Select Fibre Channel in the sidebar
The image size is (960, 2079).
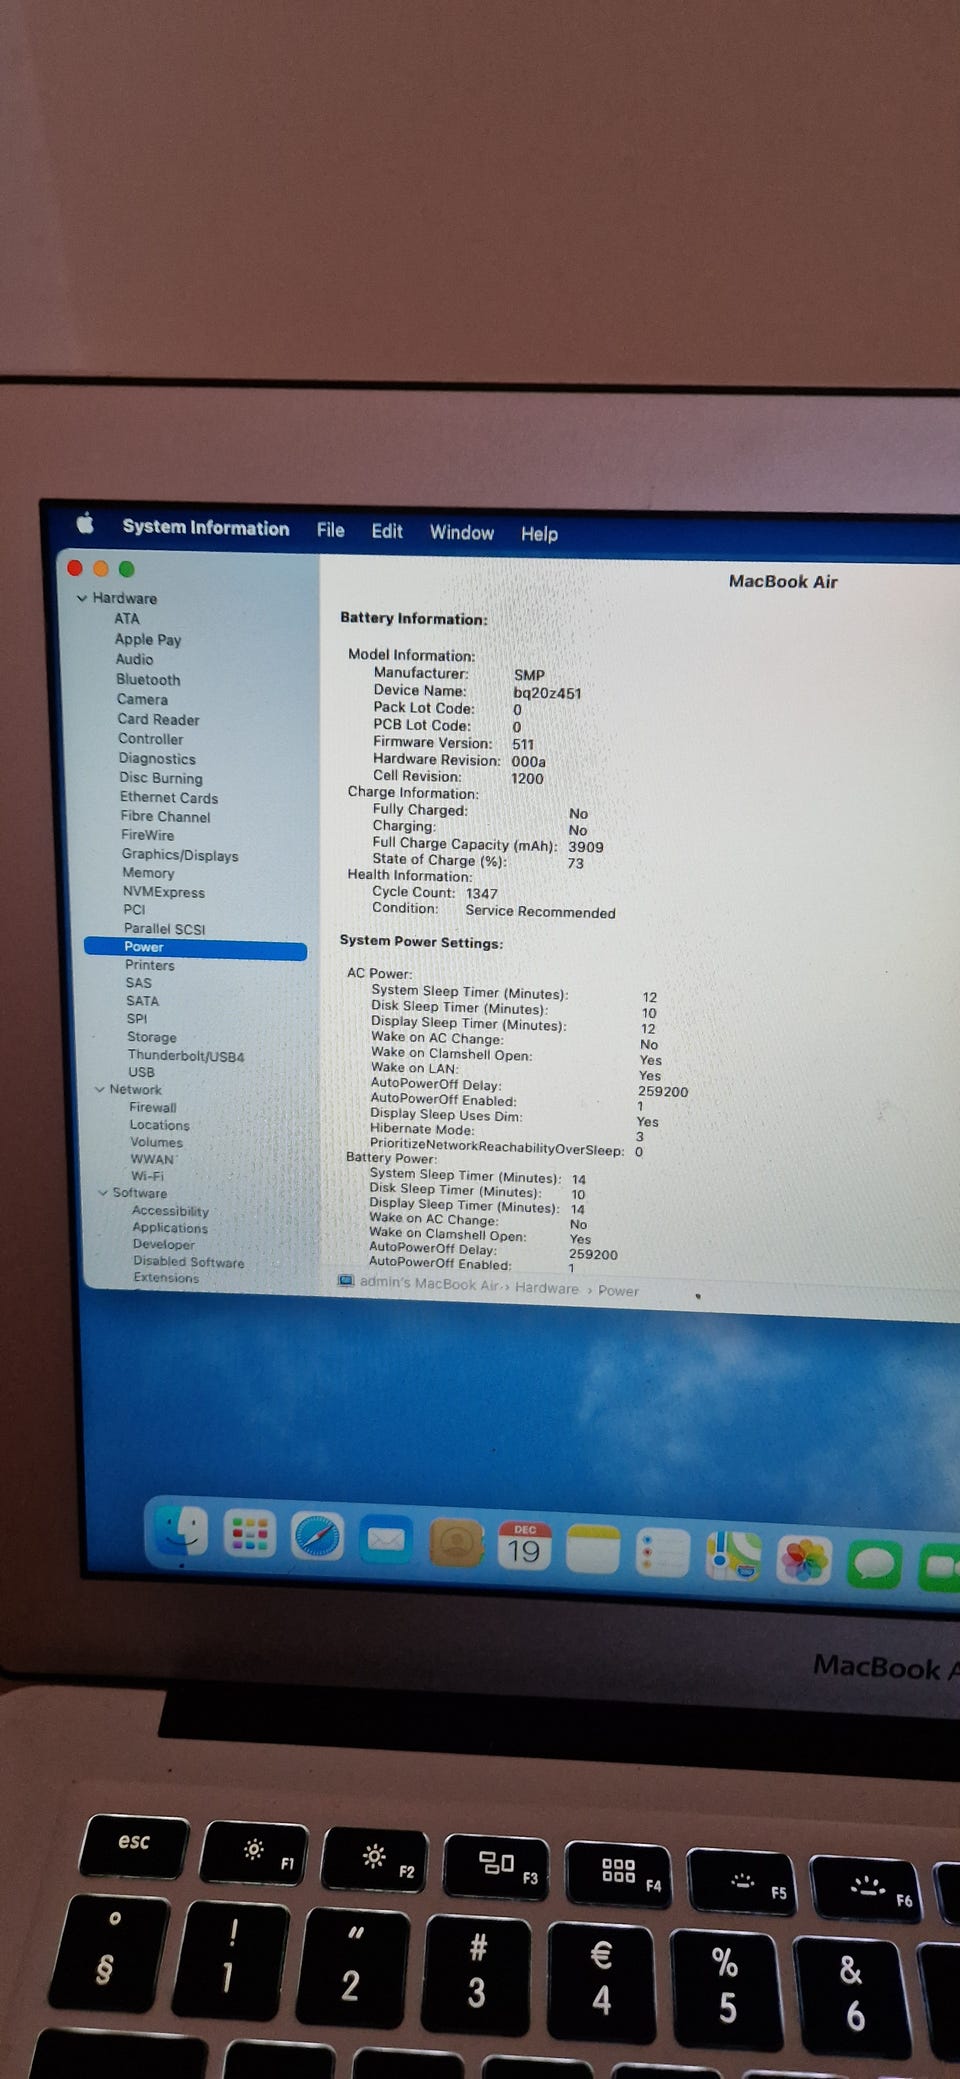pyautogui.click(x=165, y=816)
